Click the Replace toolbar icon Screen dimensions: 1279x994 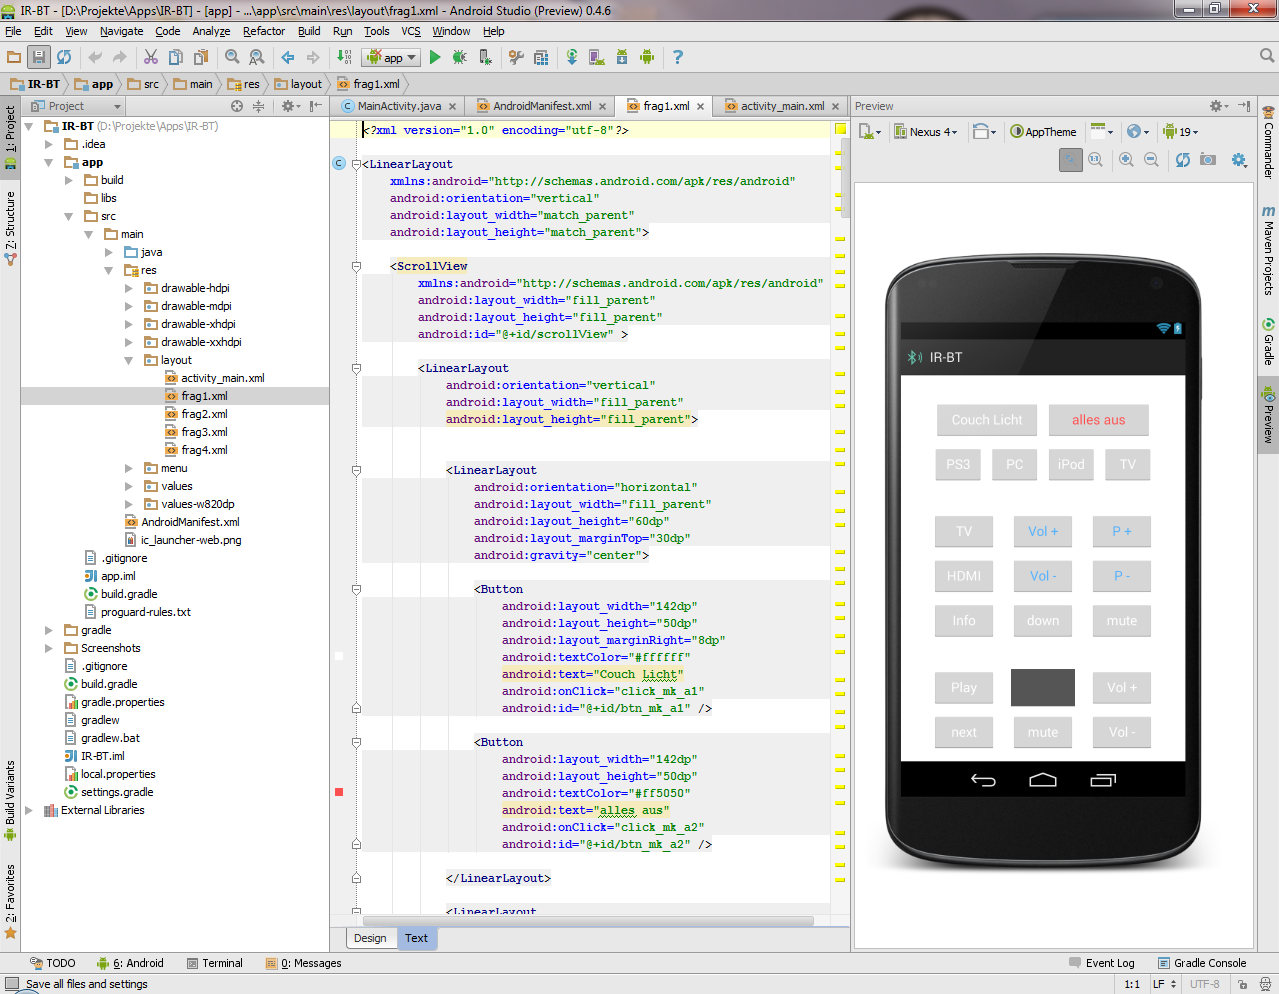point(257,57)
